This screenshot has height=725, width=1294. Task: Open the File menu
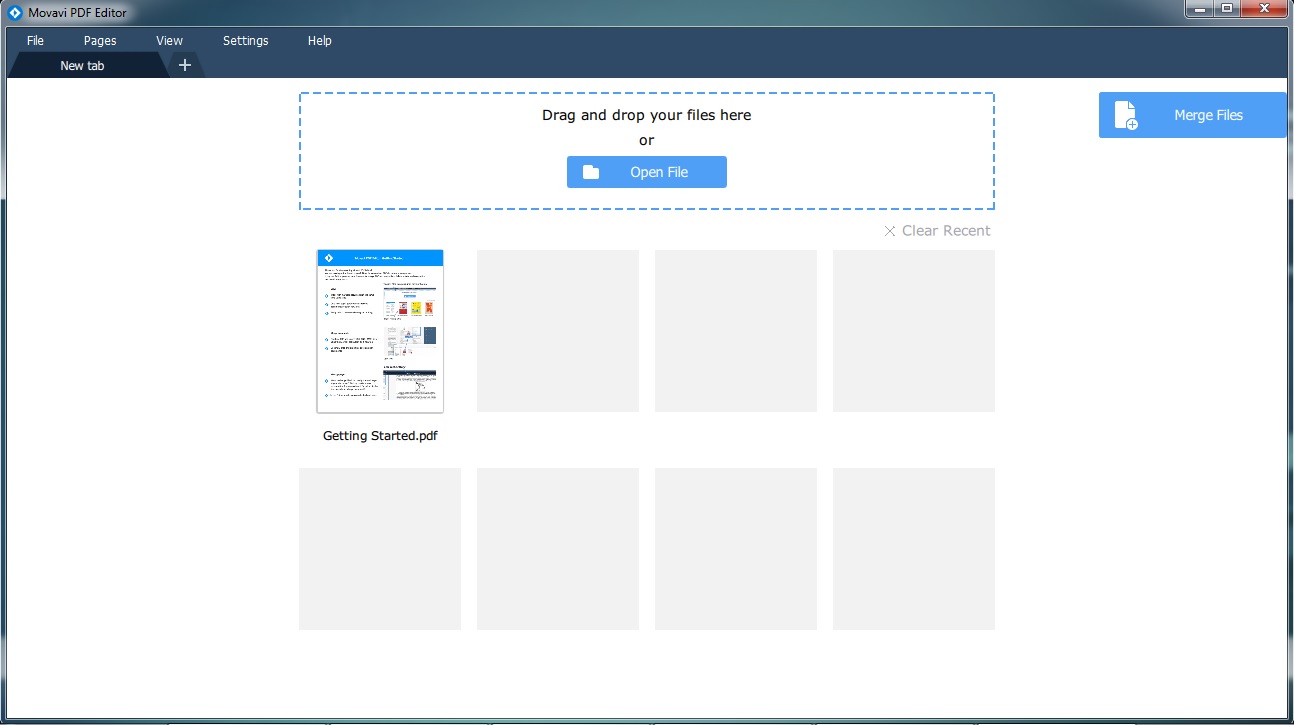pyautogui.click(x=35, y=41)
